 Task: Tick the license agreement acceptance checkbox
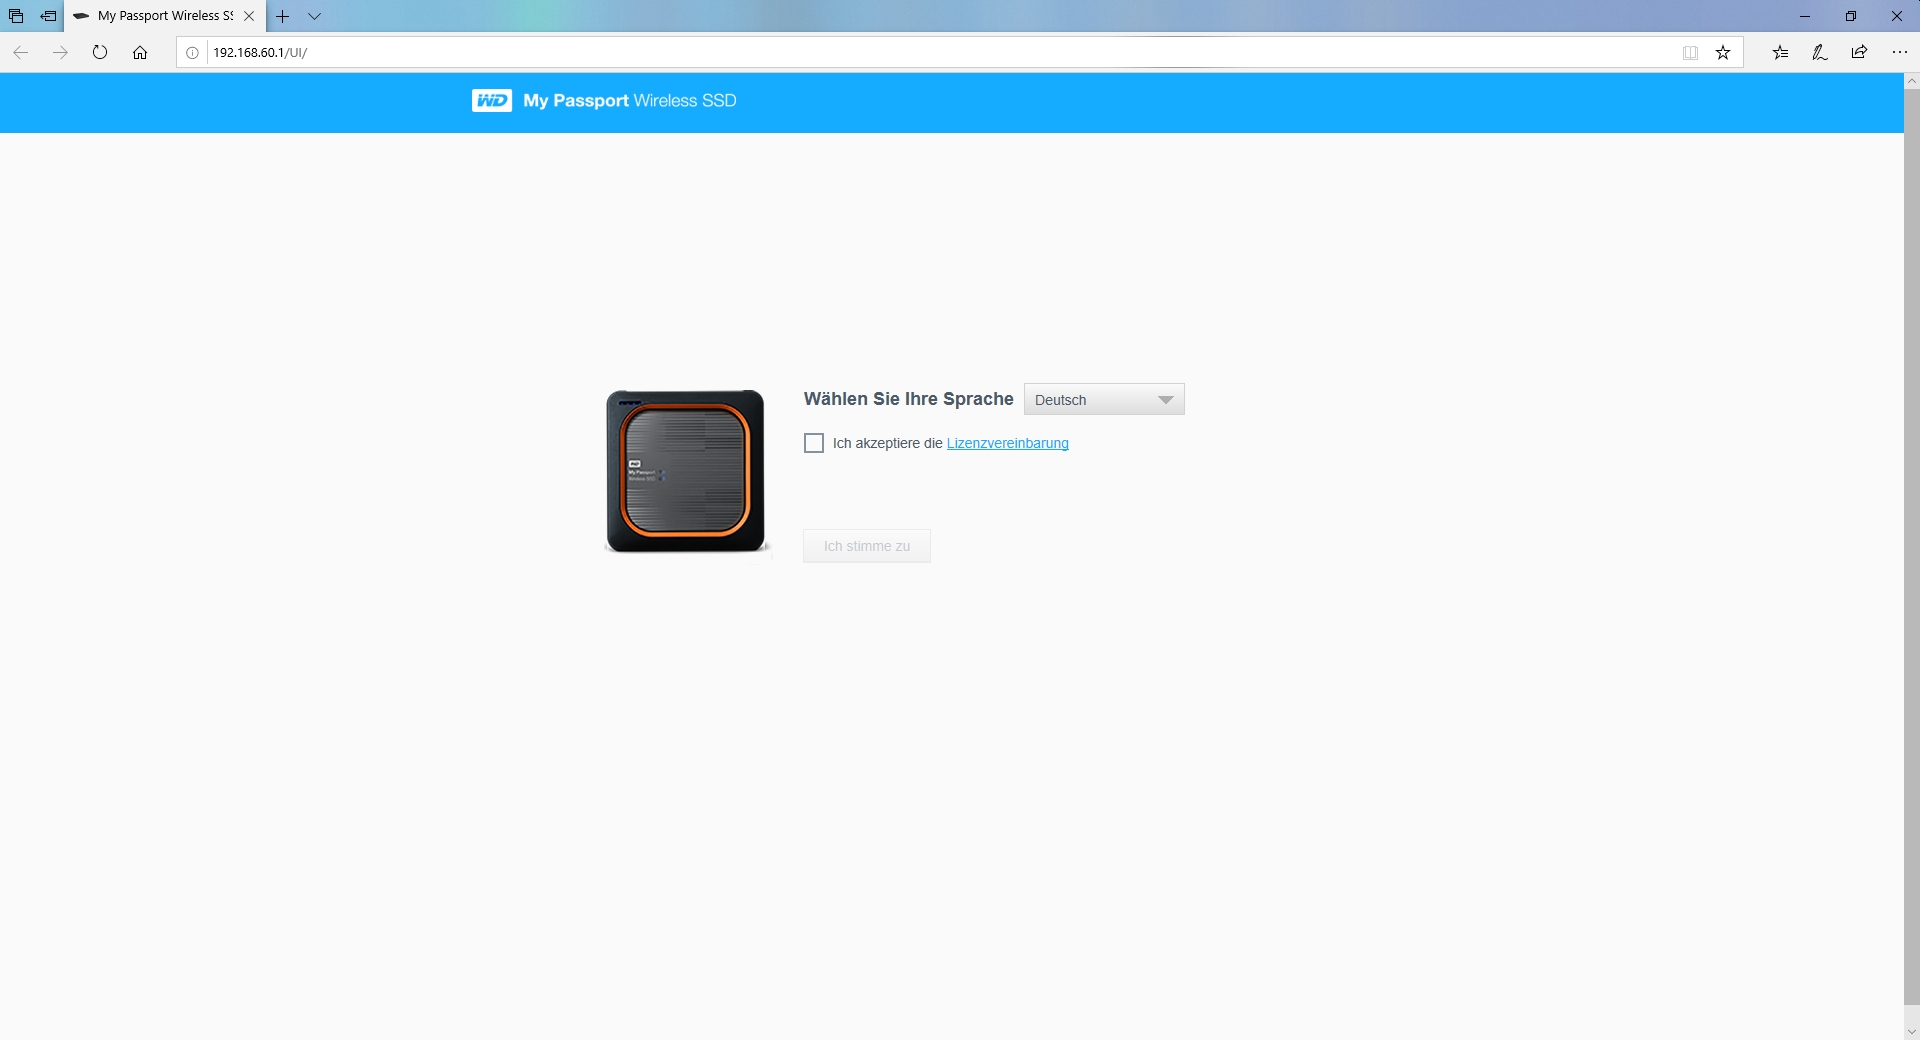[814, 443]
